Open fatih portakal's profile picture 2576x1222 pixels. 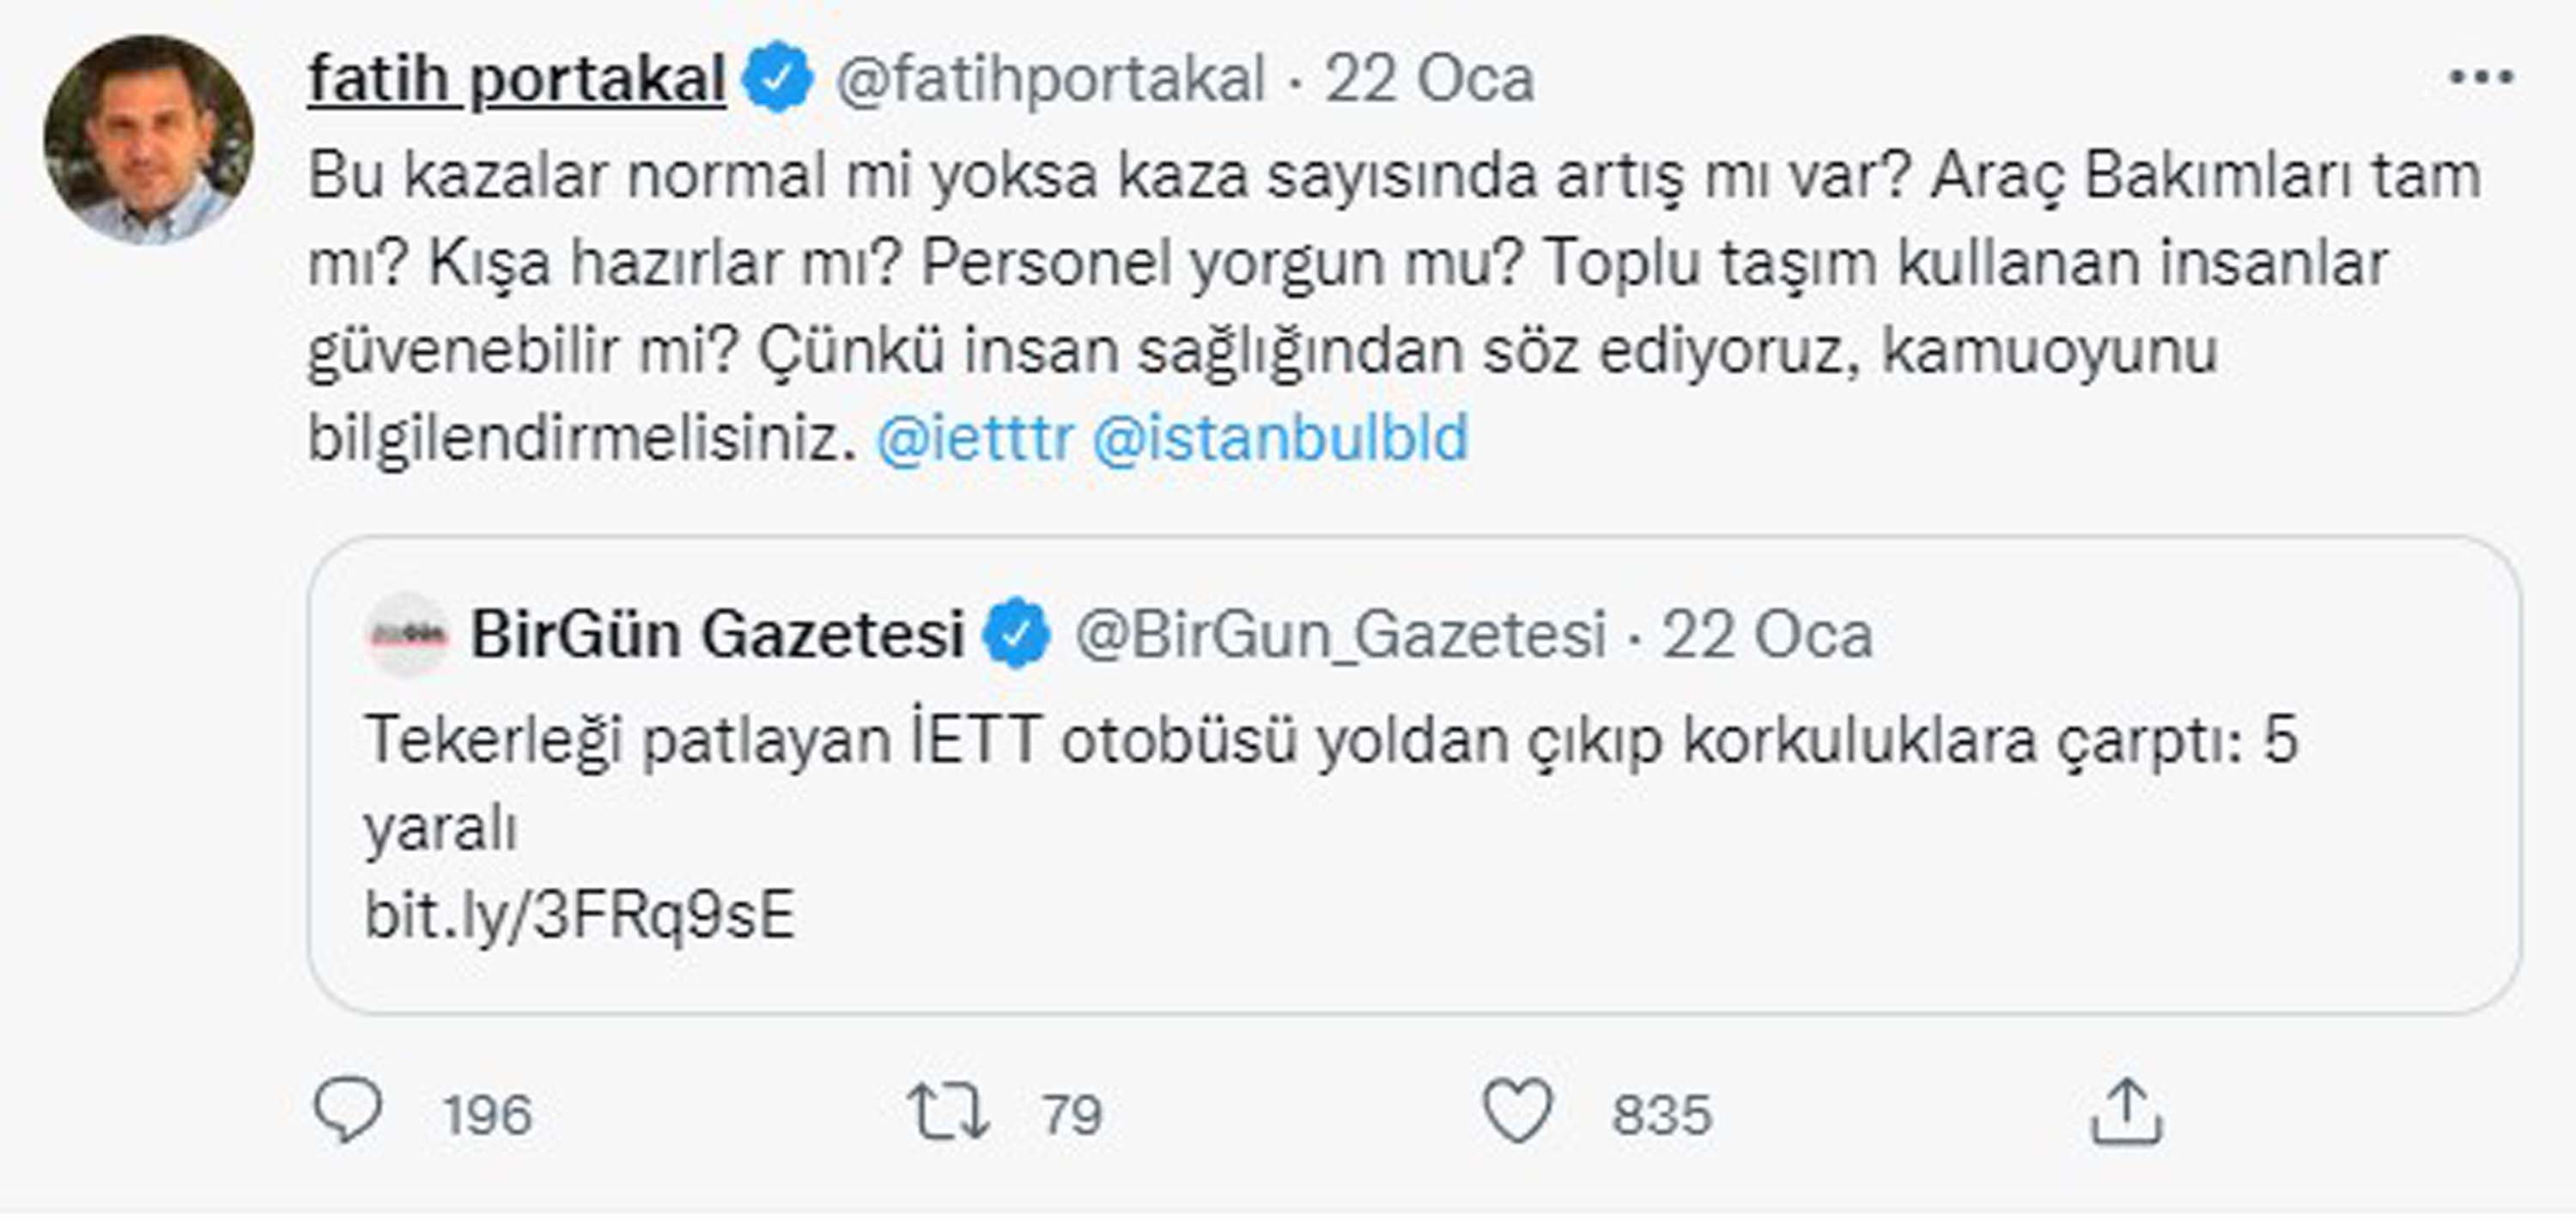(148, 132)
